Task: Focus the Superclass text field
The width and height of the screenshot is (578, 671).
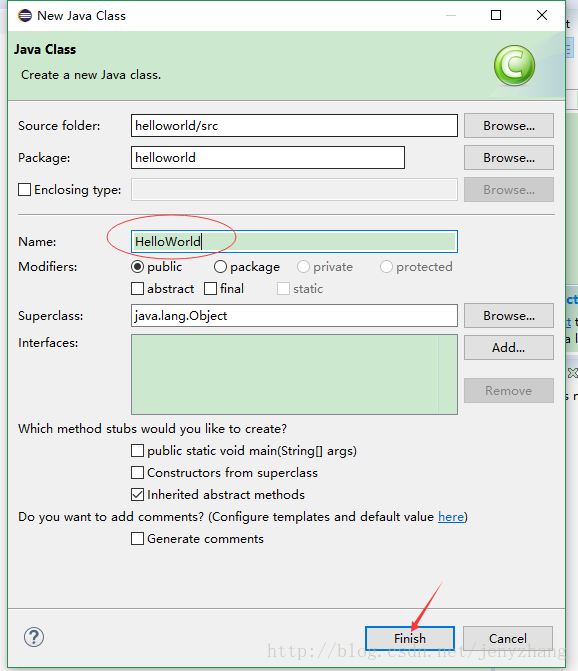Action: 294,316
